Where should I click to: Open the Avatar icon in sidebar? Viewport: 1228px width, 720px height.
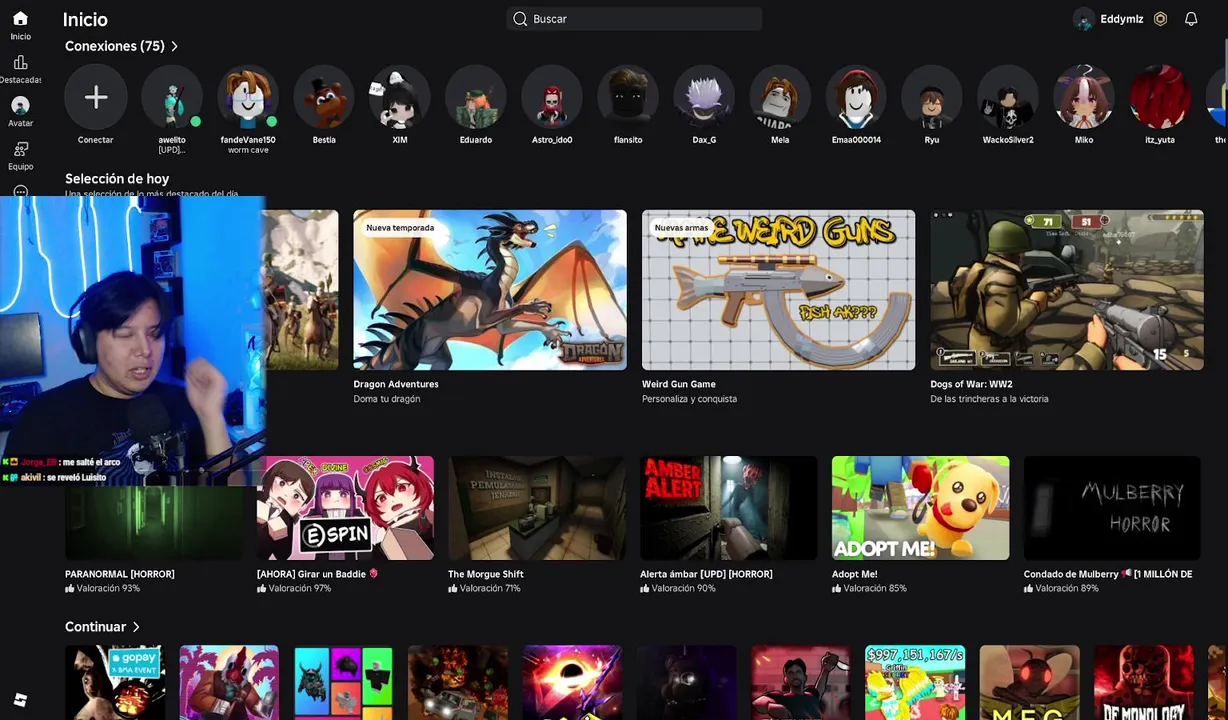point(20,105)
